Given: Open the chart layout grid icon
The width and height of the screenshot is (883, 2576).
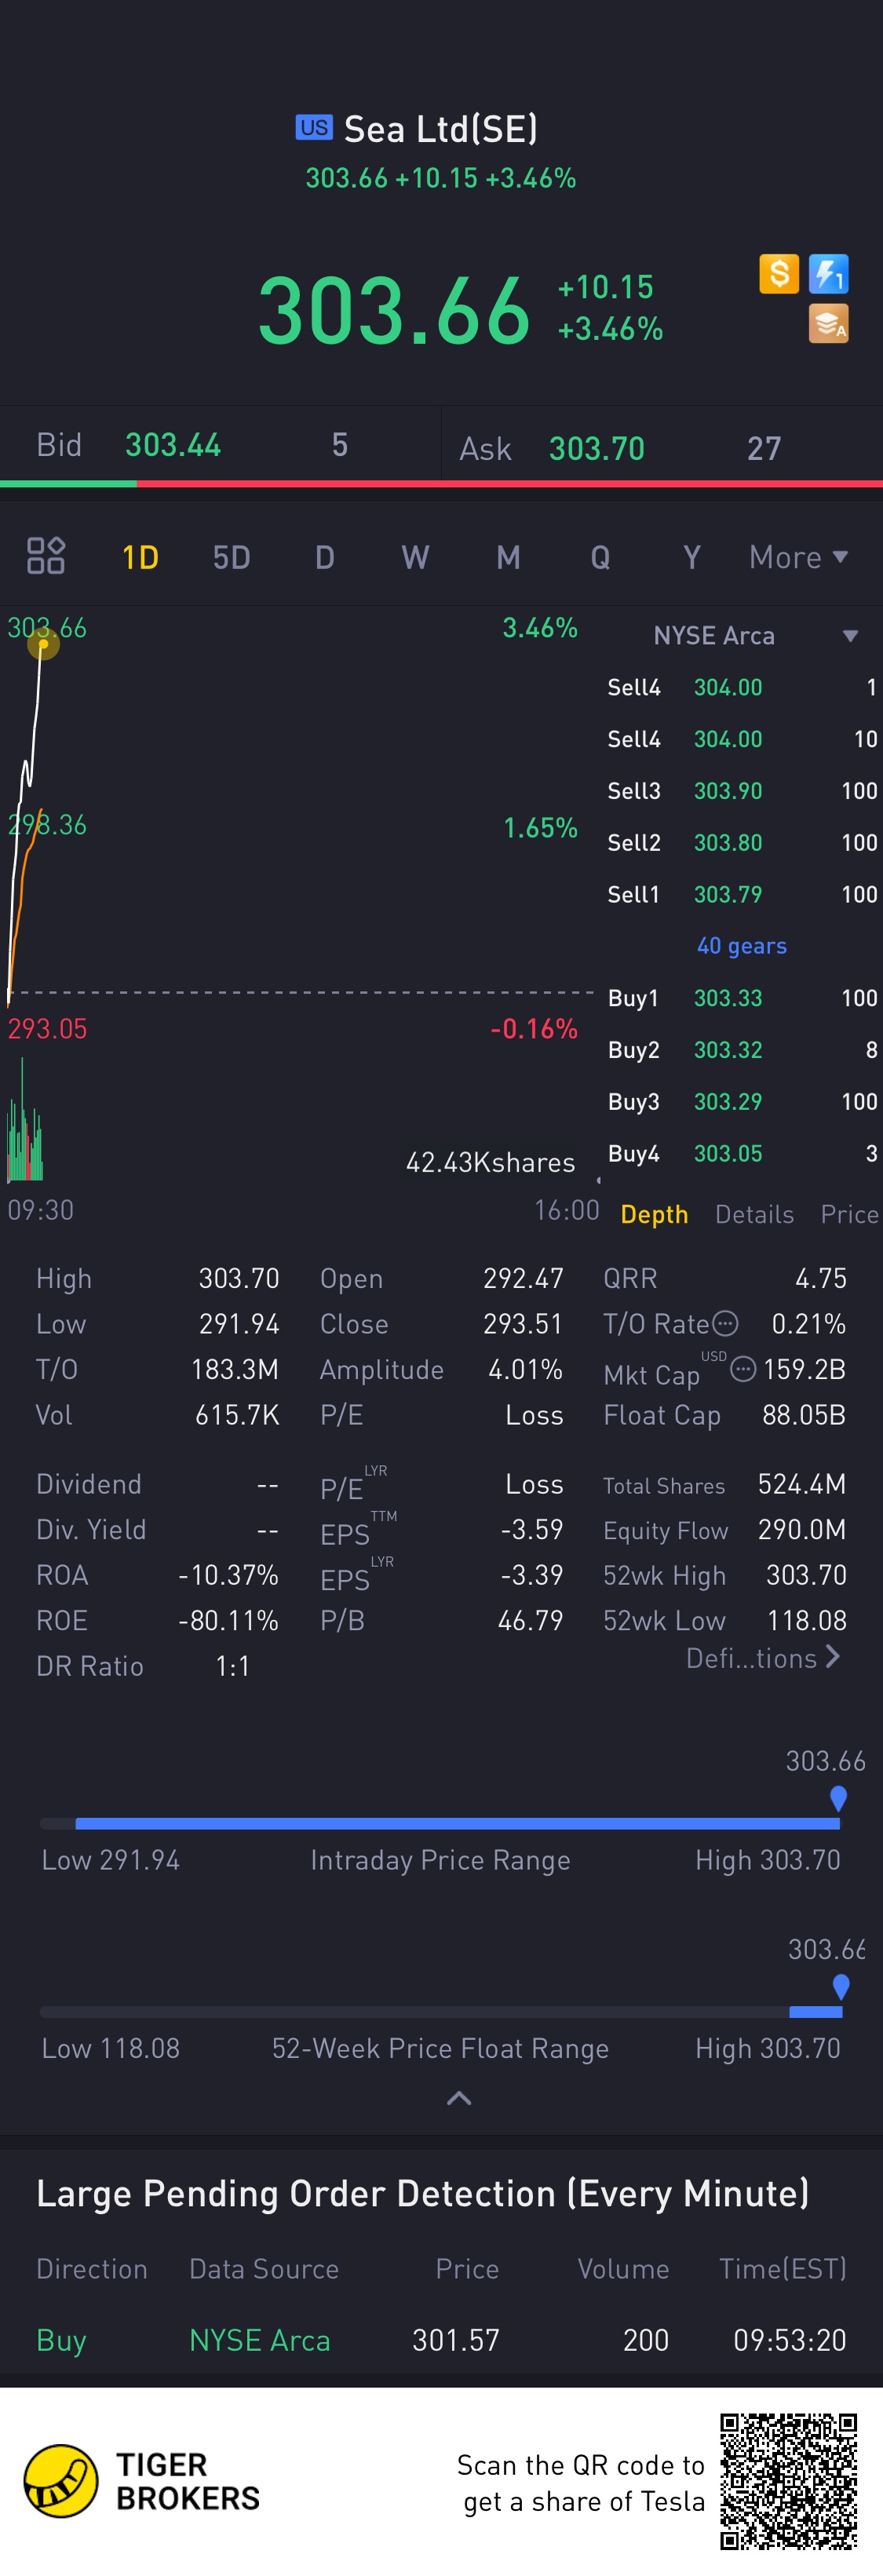Looking at the screenshot, I should click(46, 556).
